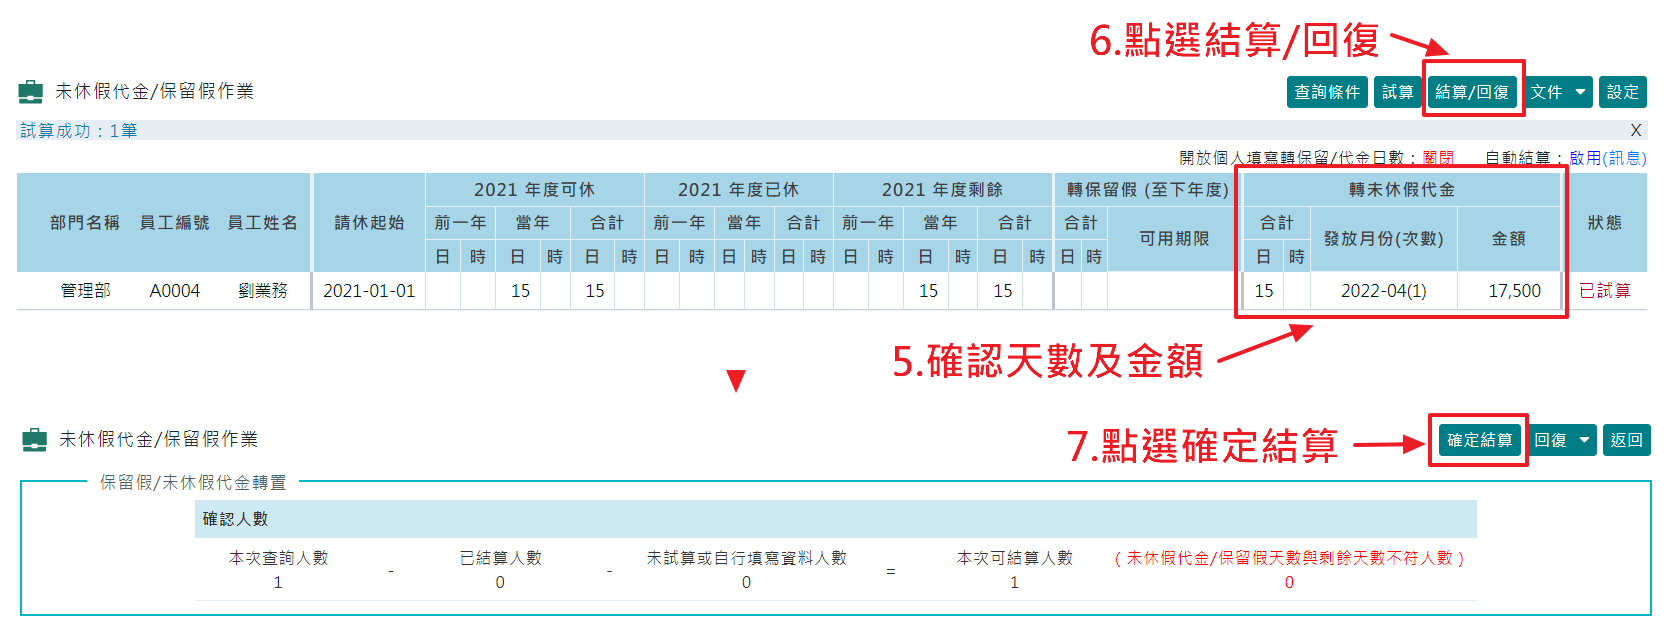Click the 已結算人數 label
1665x634 pixels.
[500, 558]
